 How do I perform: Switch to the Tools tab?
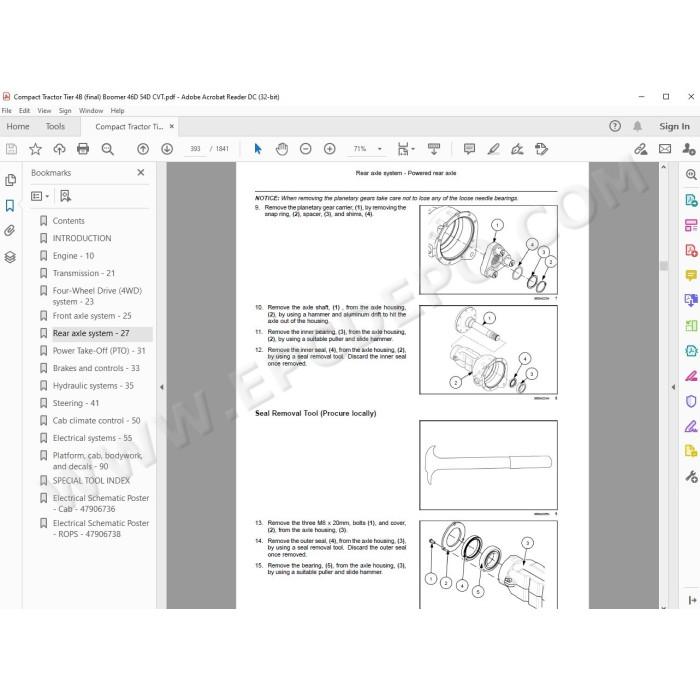tap(55, 126)
